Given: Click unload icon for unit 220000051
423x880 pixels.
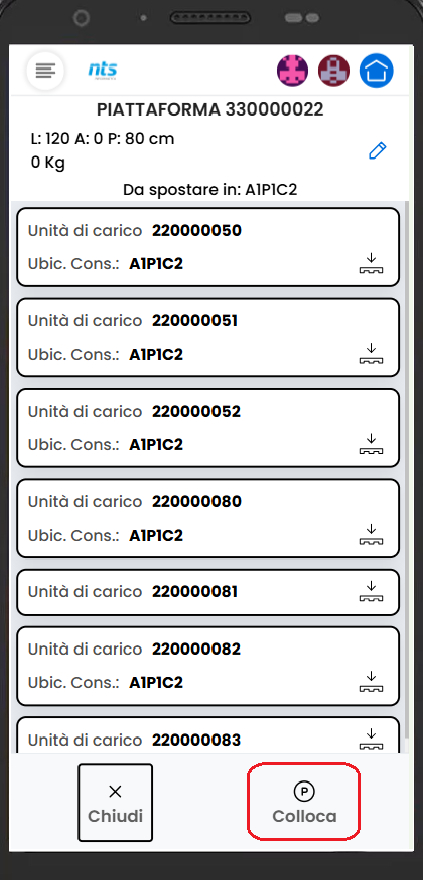Looking at the screenshot, I should 371,353.
